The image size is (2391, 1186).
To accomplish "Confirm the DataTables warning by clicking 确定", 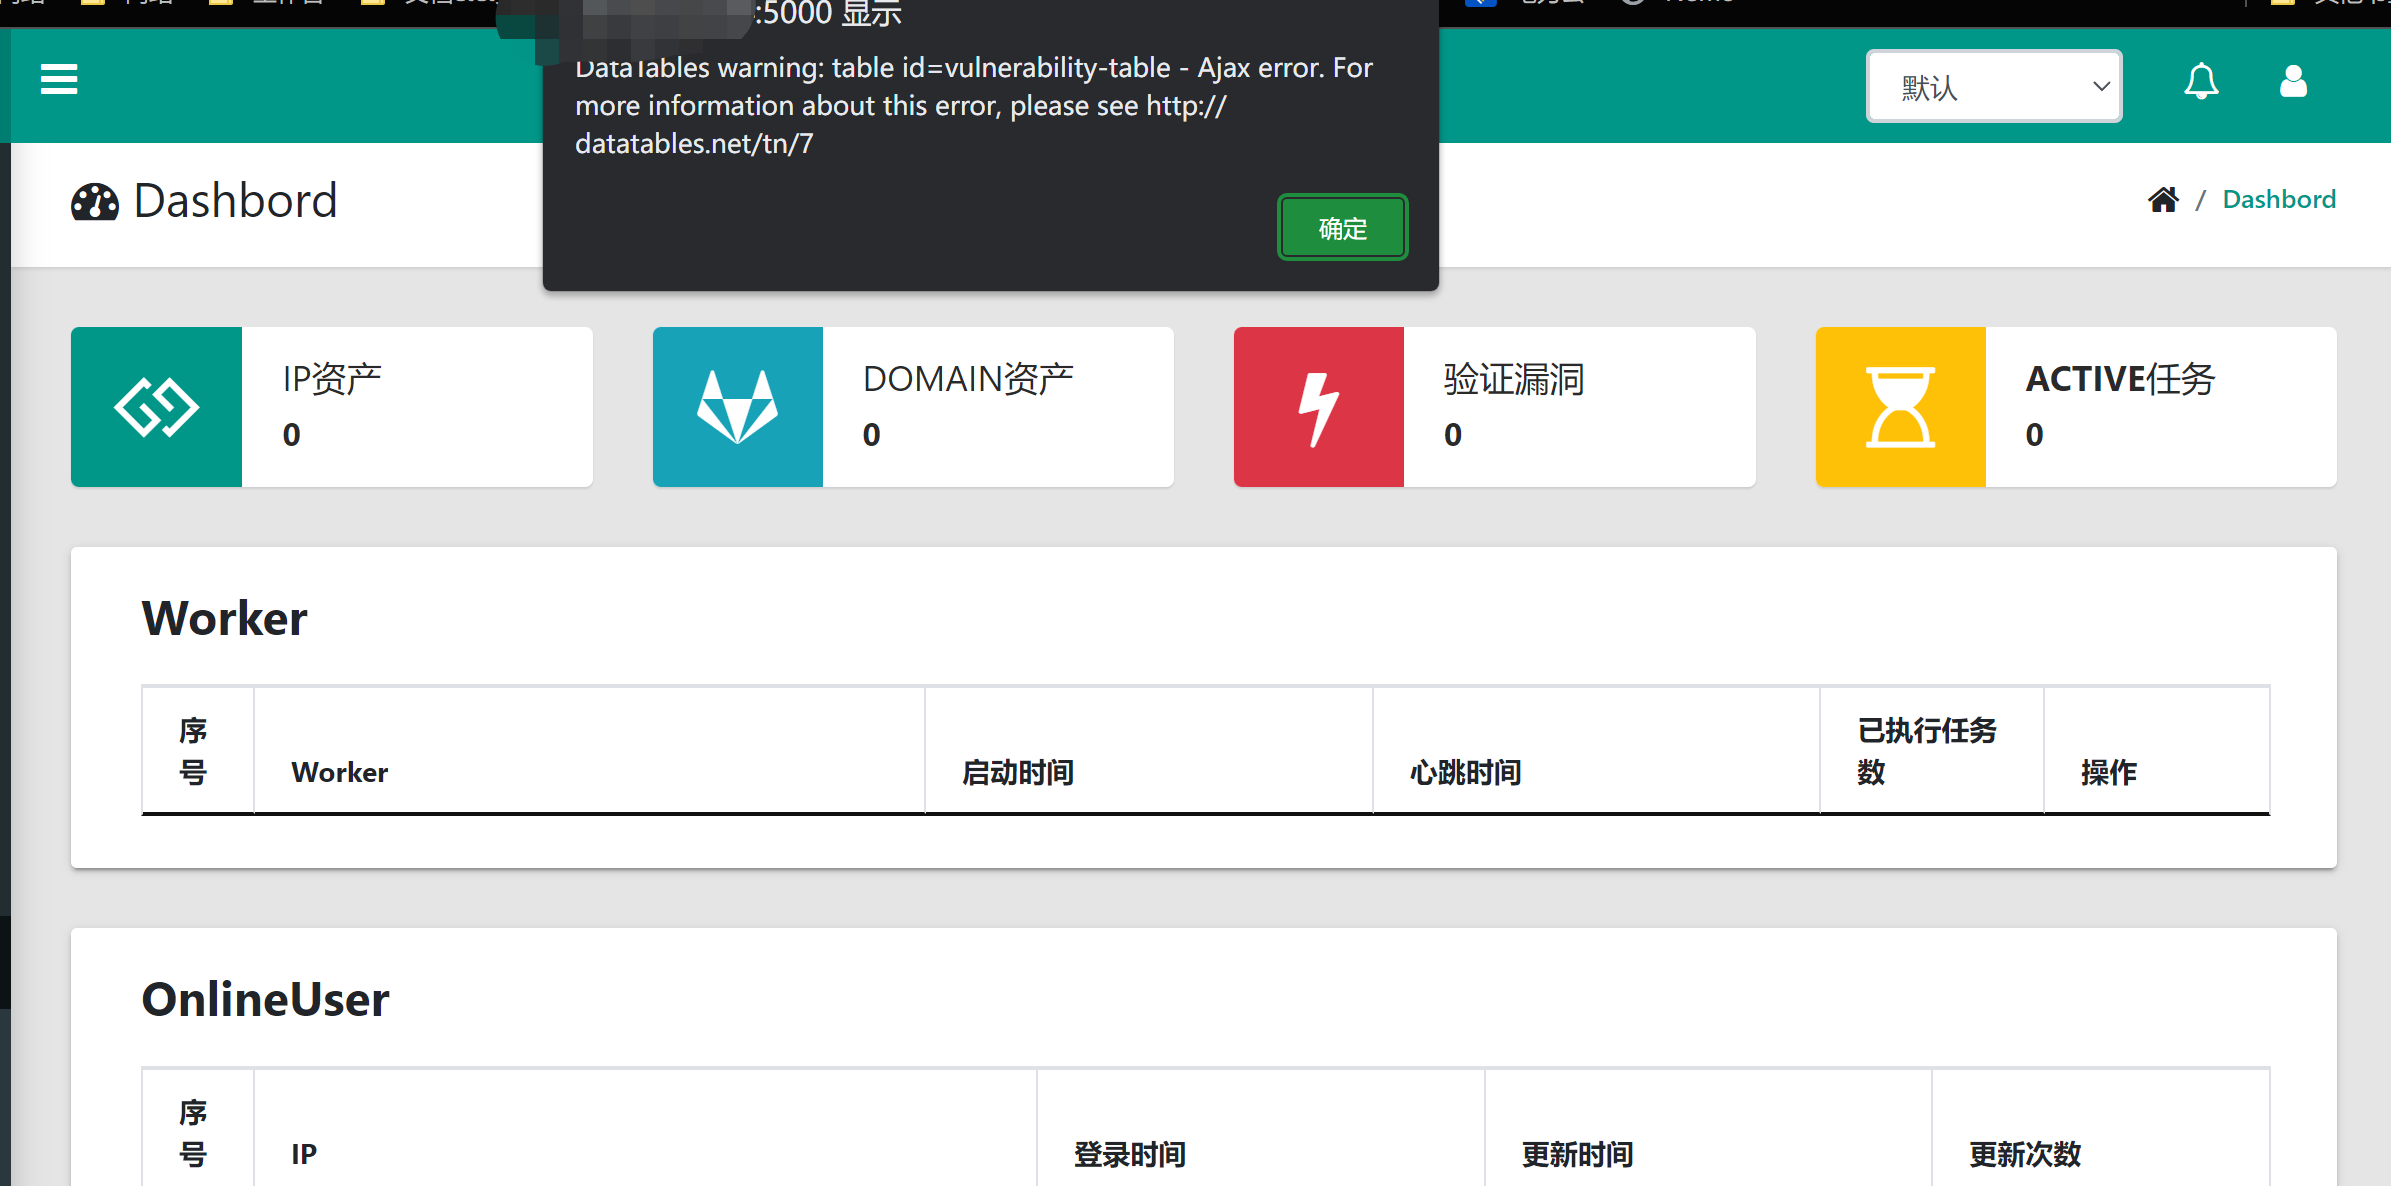I will tap(1342, 227).
